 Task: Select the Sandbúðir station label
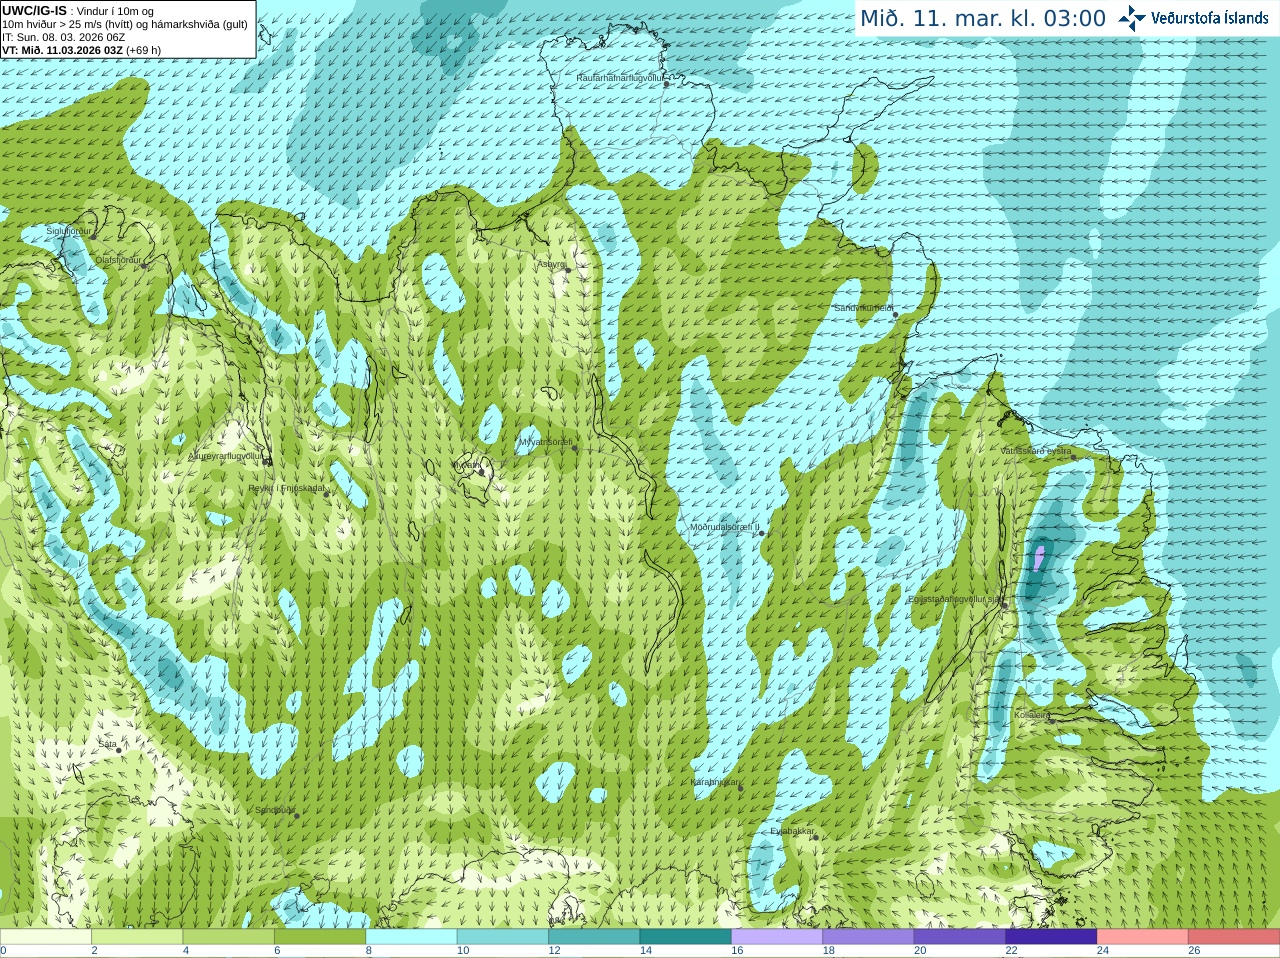click(x=275, y=810)
